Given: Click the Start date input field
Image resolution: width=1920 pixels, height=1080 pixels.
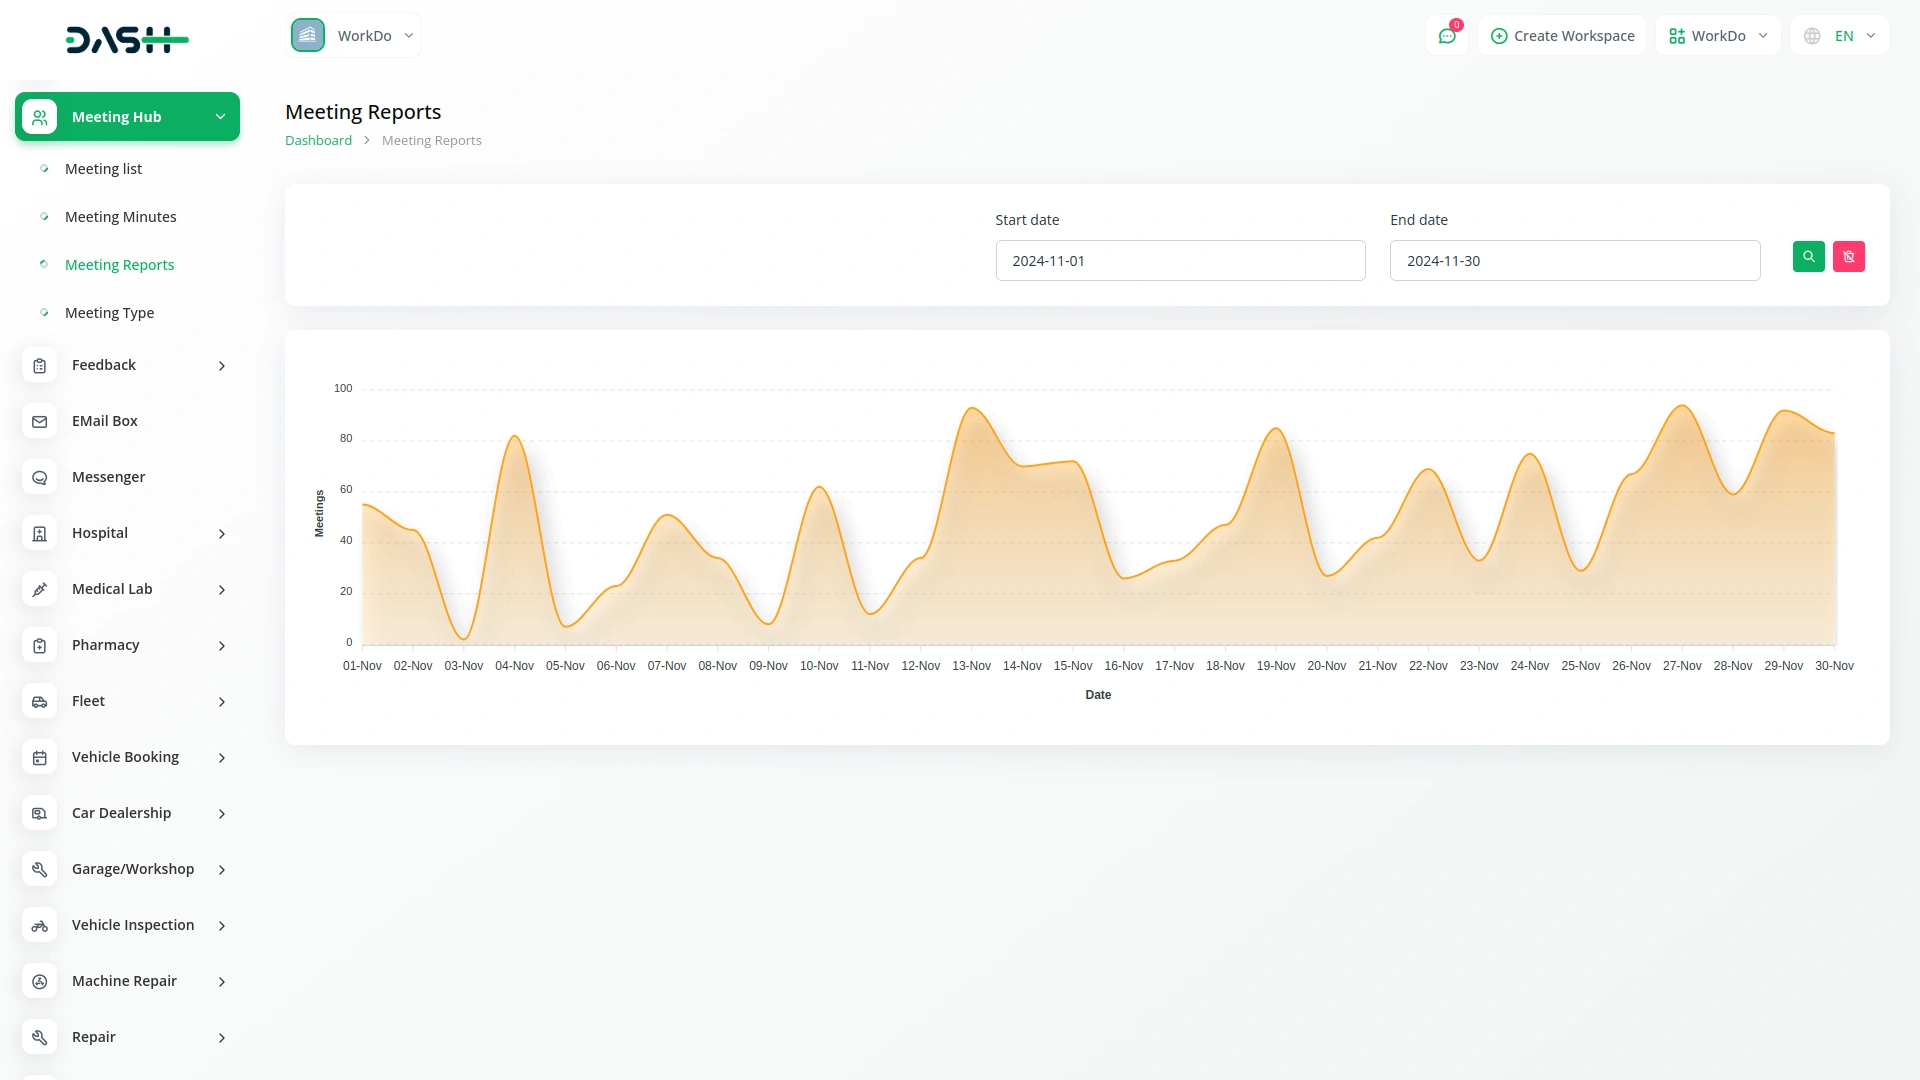Looking at the screenshot, I should [1180, 261].
